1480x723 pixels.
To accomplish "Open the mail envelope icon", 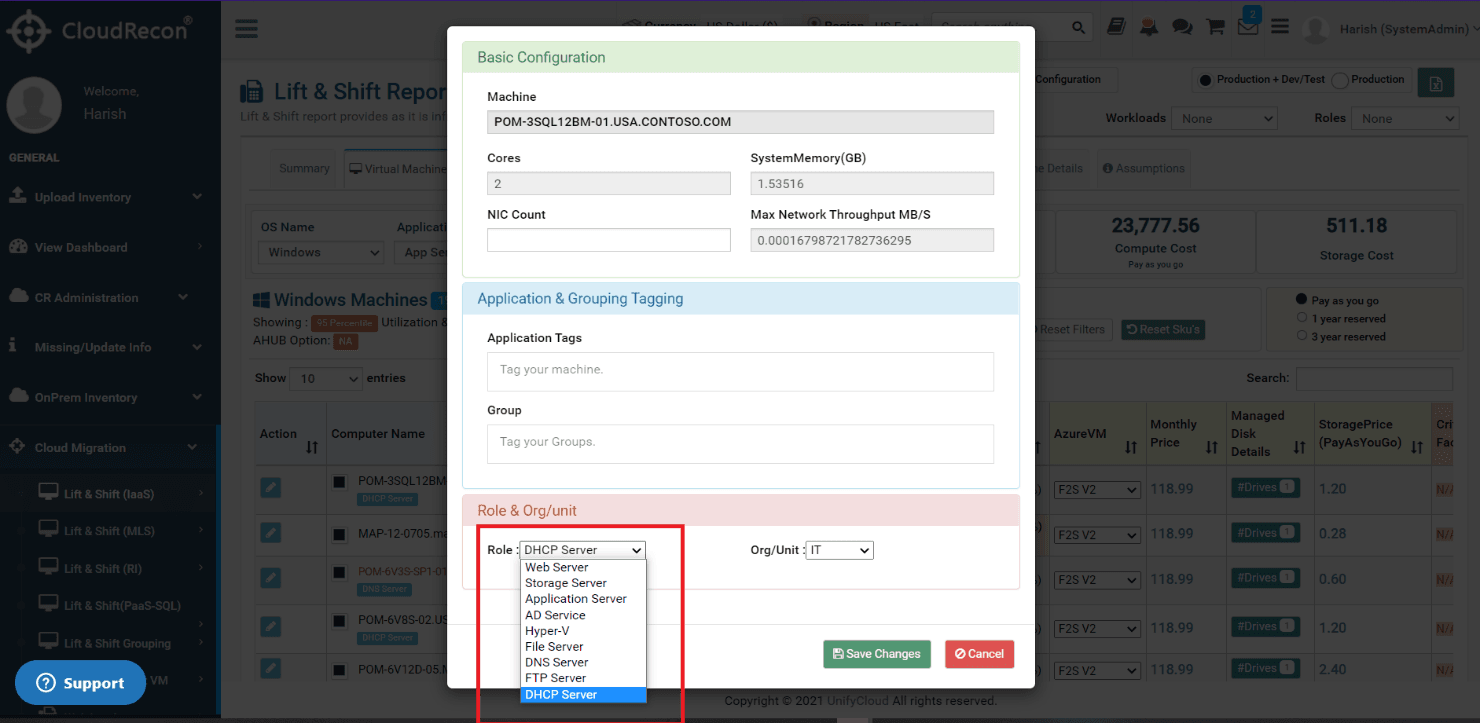I will [x=1248, y=28].
